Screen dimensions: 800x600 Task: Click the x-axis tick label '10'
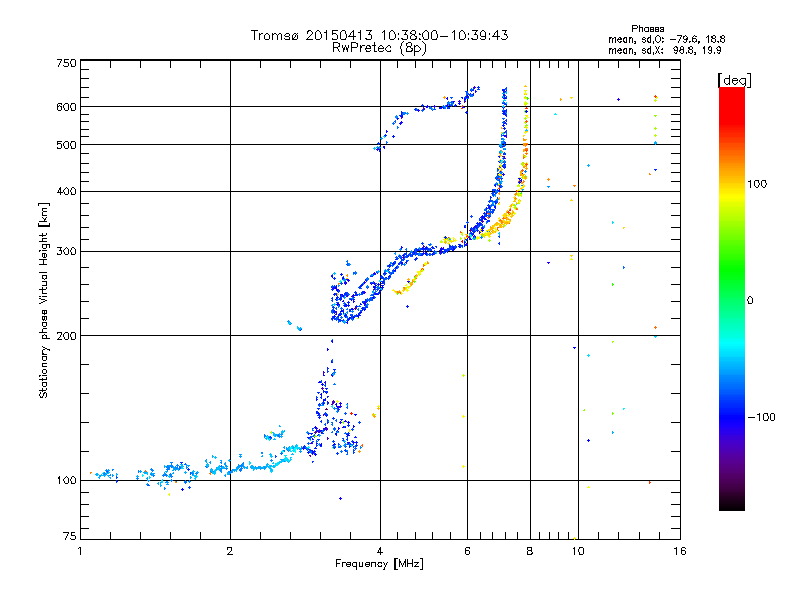click(578, 551)
